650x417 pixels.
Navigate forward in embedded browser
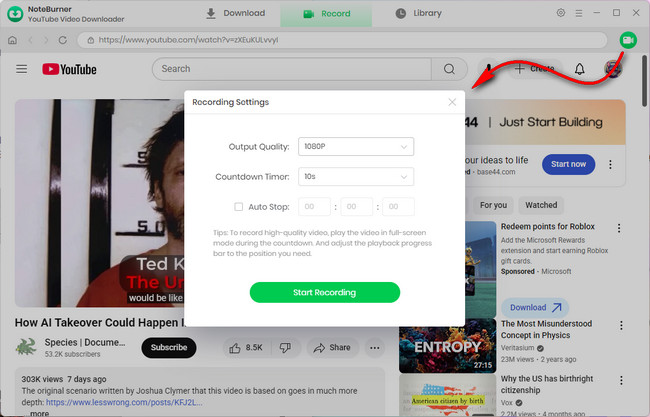tap(46, 40)
